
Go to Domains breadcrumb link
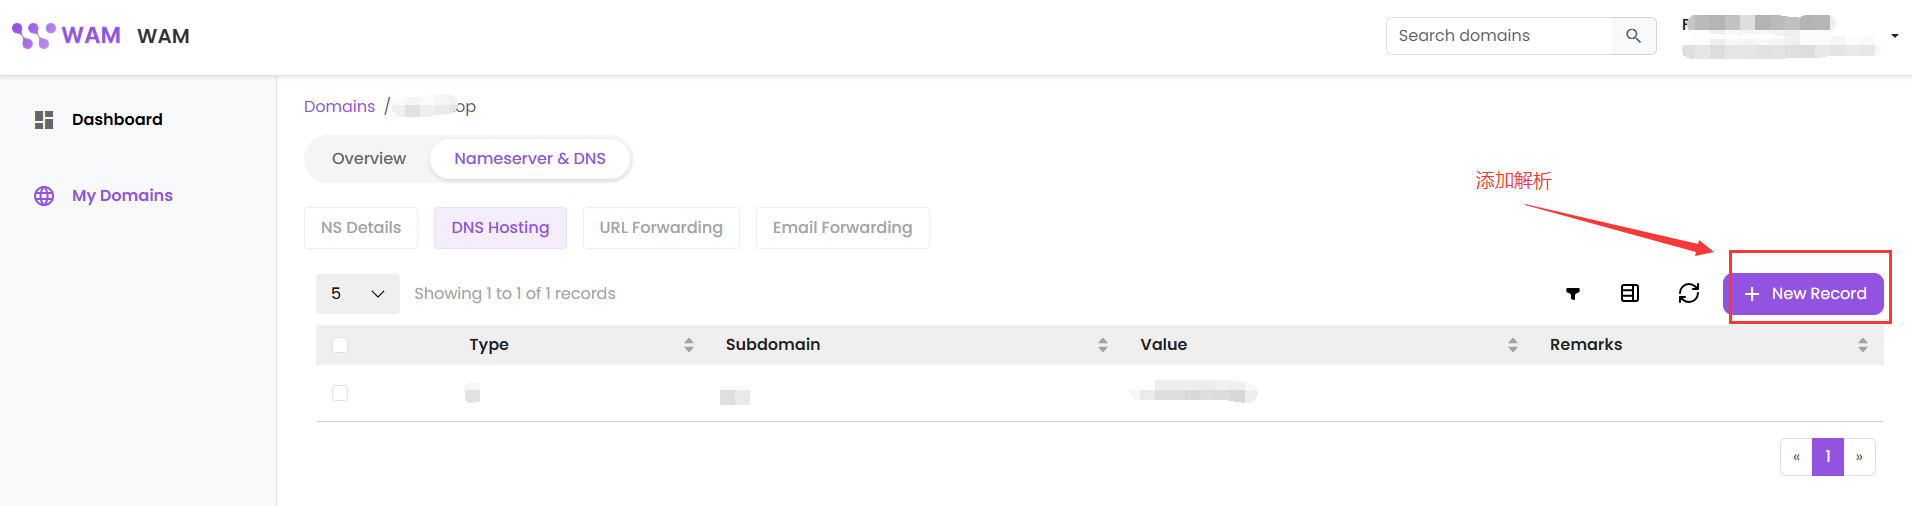(339, 107)
